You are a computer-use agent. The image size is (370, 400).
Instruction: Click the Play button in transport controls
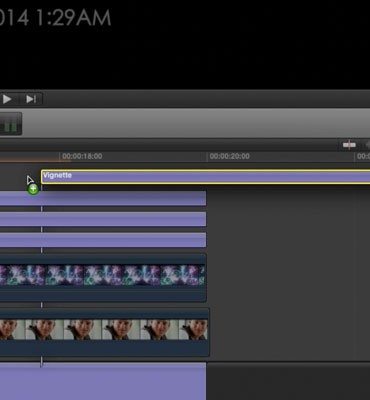(7, 99)
